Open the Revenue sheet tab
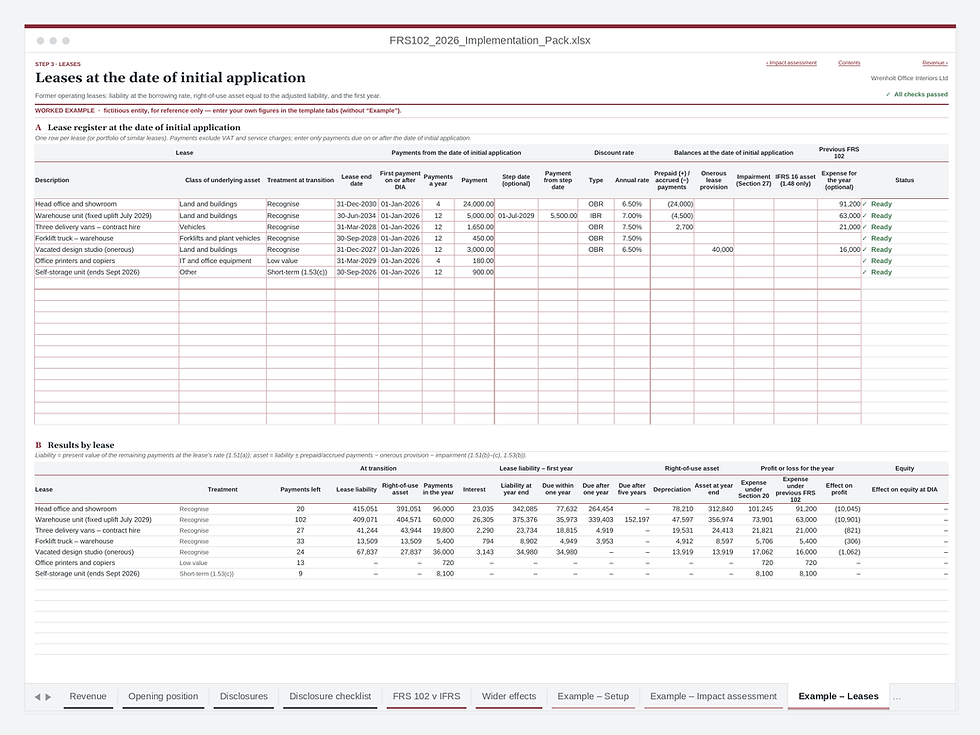980x735 pixels. (88, 696)
